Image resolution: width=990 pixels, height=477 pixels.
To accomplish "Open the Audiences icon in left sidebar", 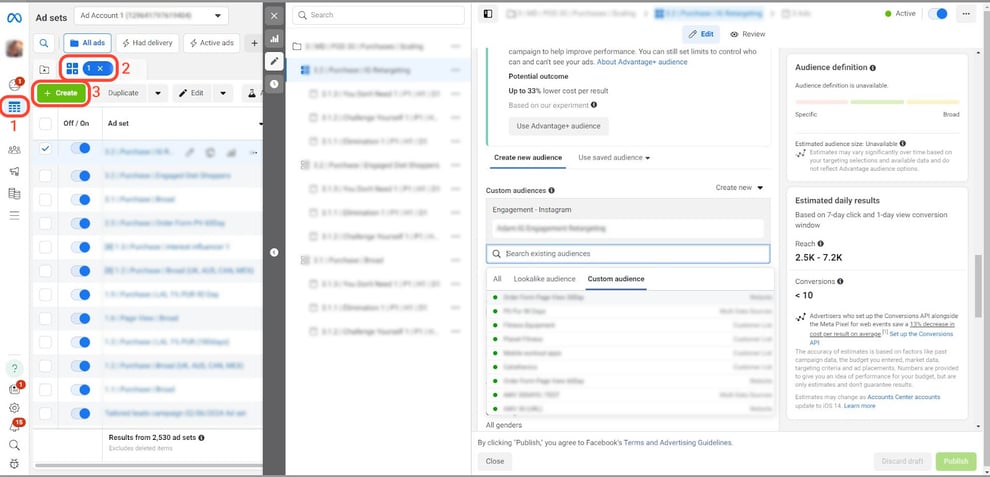I will 15,149.
